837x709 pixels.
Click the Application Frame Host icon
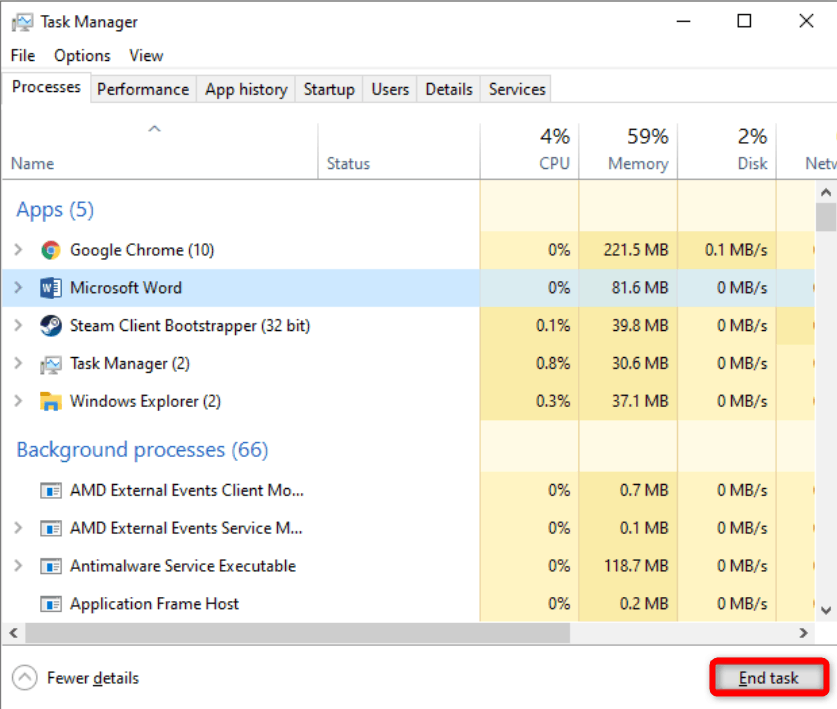pyautogui.click(x=51, y=604)
